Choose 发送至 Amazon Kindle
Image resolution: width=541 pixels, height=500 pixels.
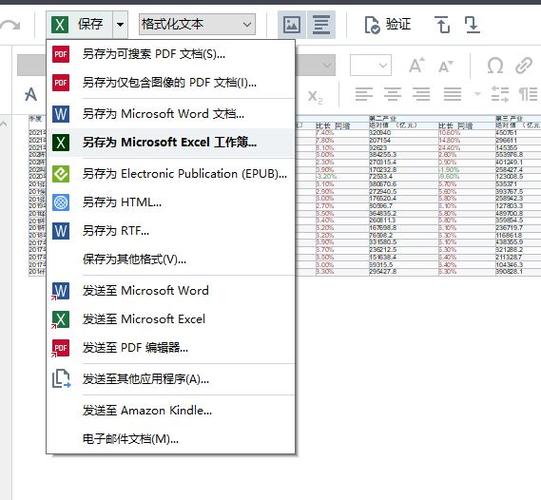tap(171, 410)
